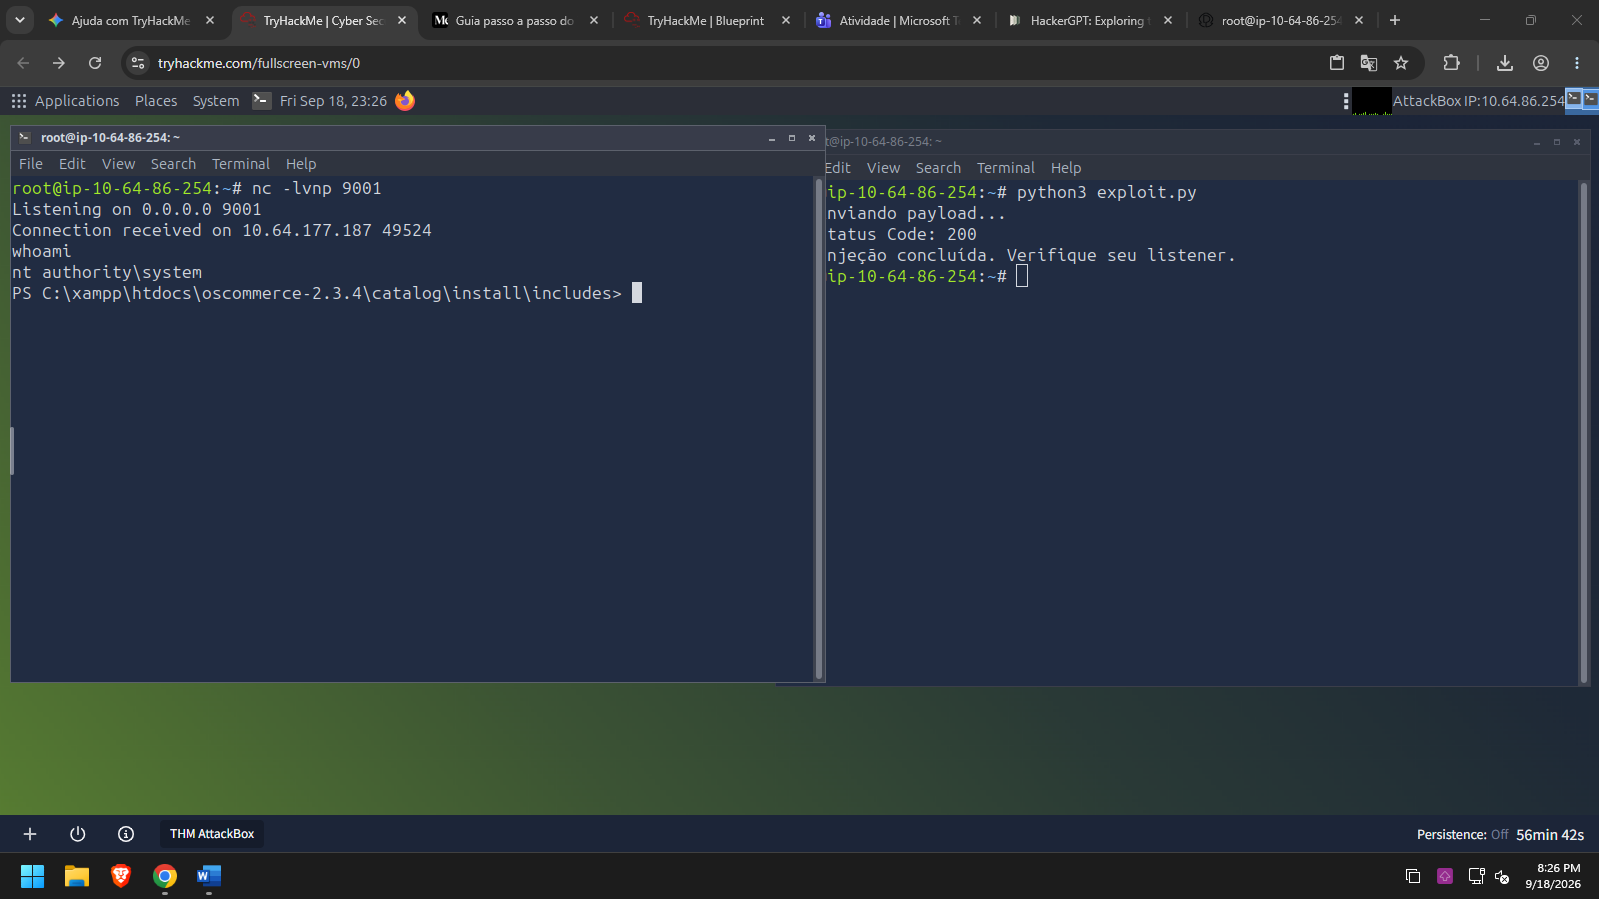Viewport: 1599px width, 899px height.
Task: Open the browser profile icon
Action: 1541,63
